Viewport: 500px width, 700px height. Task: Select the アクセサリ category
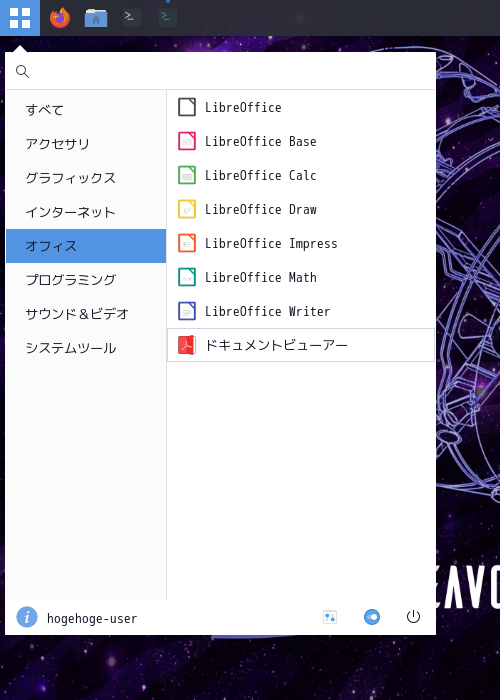click(x=86, y=144)
